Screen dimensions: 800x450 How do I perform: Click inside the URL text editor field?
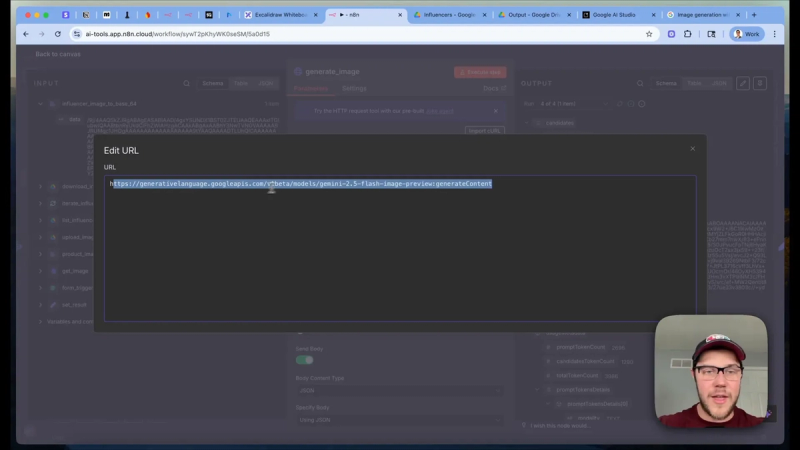pyautogui.click(x=400, y=248)
